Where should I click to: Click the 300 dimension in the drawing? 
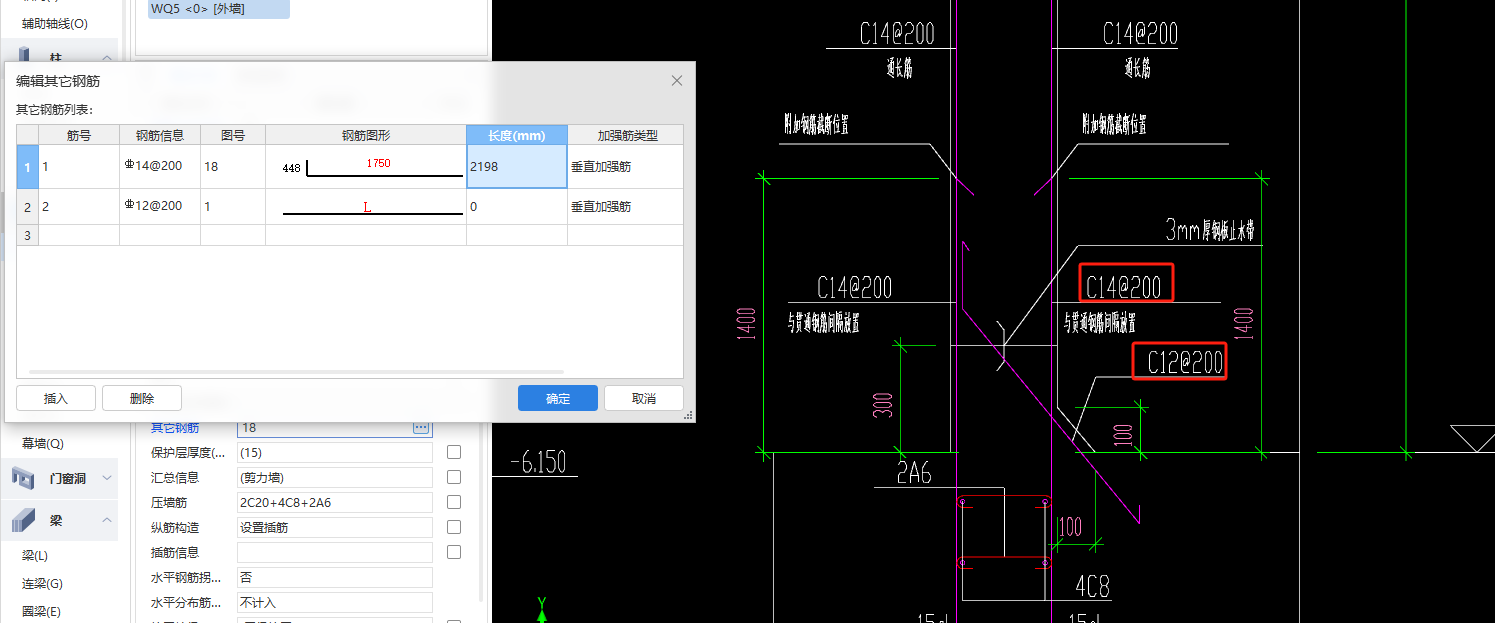[x=883, y=405]
